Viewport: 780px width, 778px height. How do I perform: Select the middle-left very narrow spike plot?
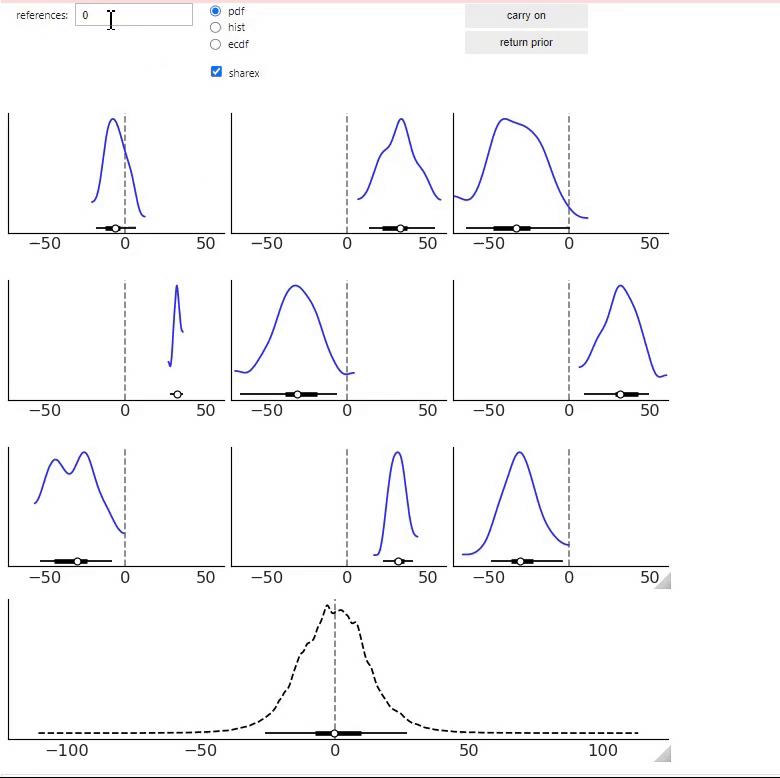point(116,340)
